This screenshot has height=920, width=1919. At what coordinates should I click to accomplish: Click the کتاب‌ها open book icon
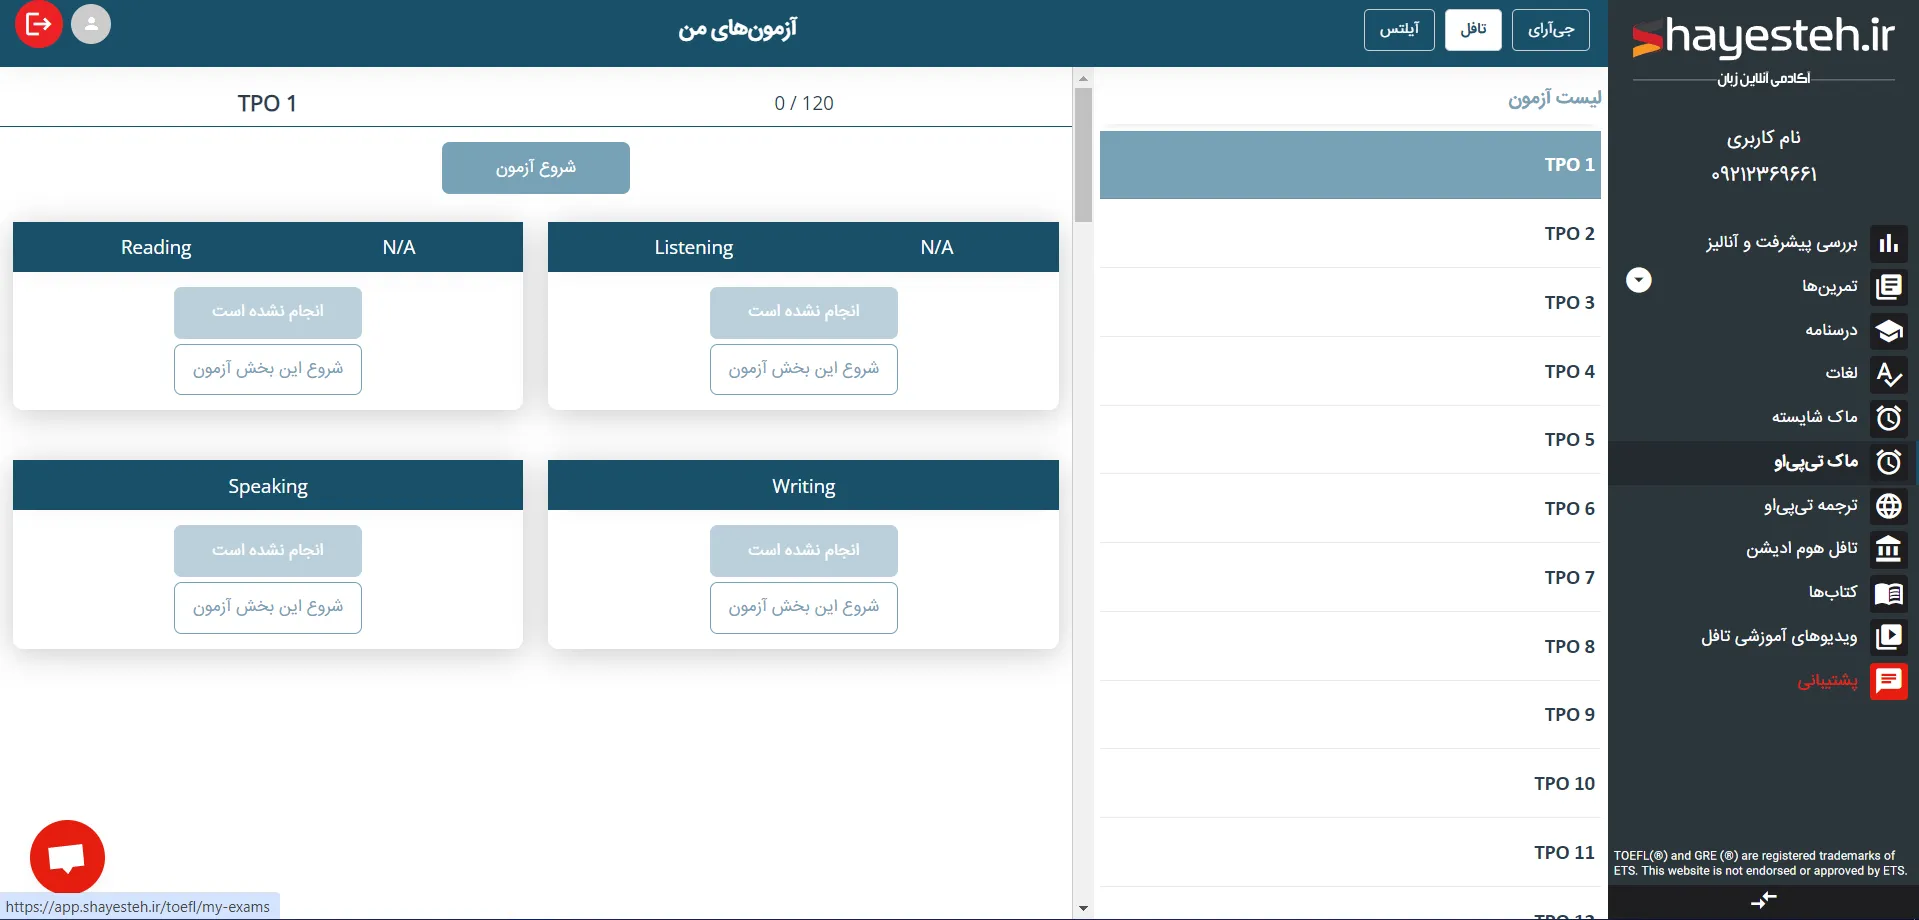point(1888,593)
